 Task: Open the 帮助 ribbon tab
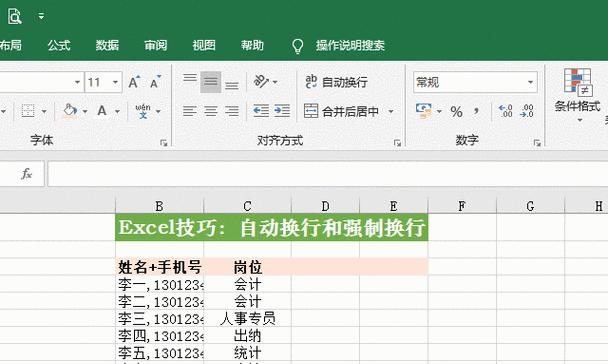click(x=252, y=45)
